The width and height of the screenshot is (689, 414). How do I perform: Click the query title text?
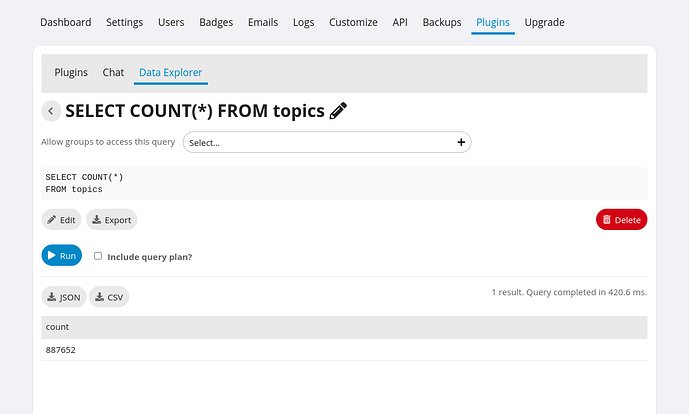195,111
